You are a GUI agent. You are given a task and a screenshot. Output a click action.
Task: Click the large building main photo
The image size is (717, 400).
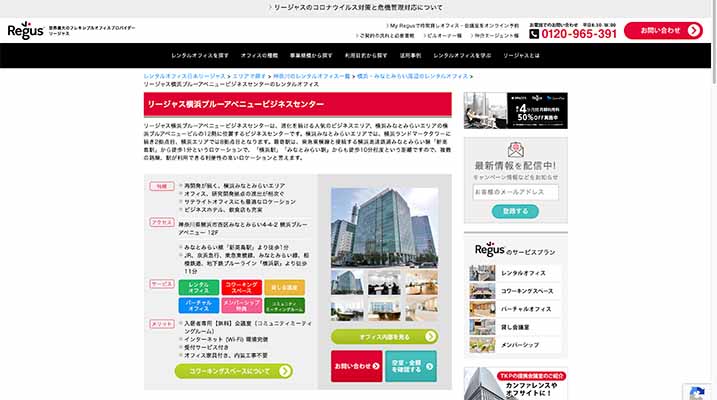(x=384, y=227)
